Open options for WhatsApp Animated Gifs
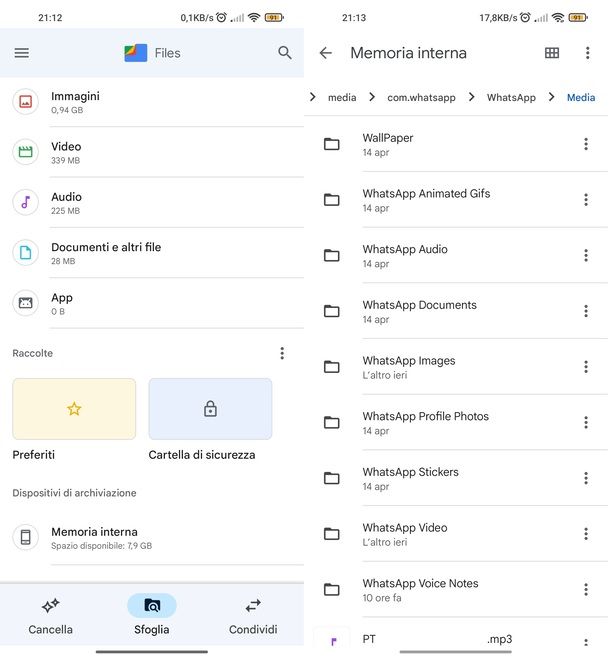 (586, 200)
